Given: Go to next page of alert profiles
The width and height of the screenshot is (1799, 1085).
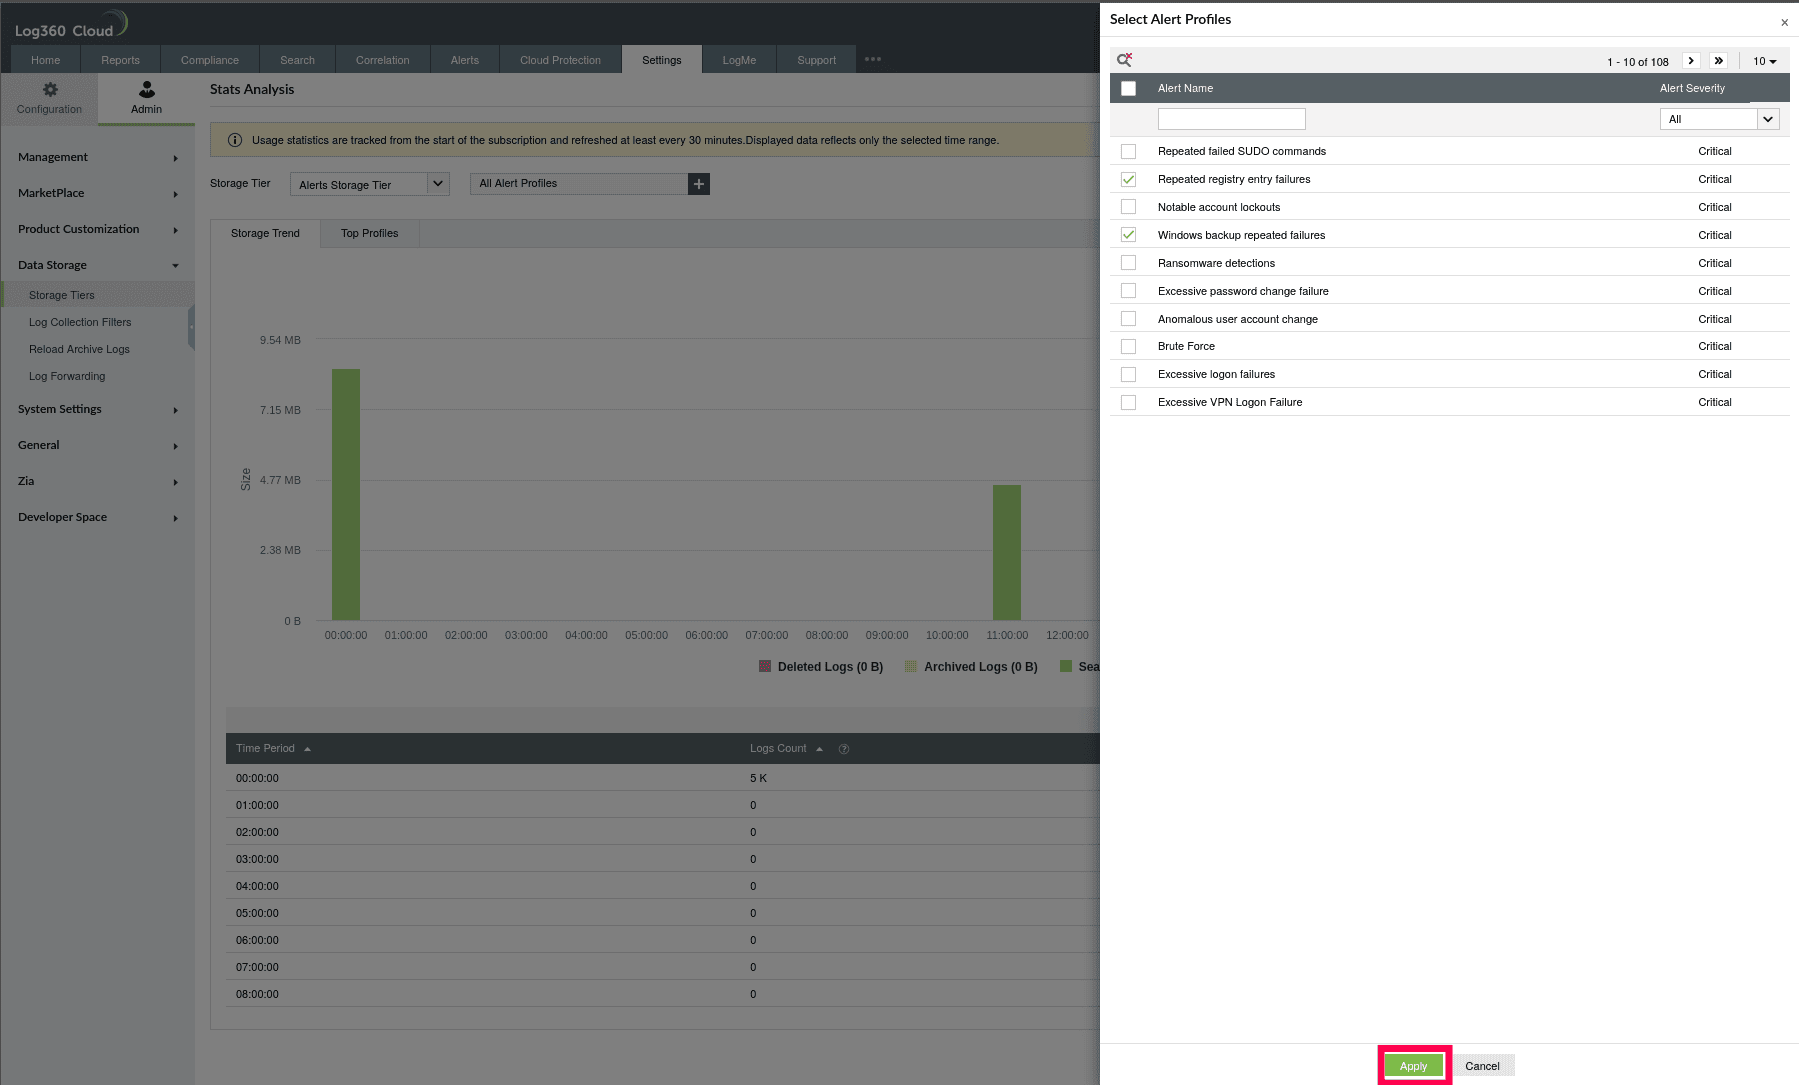Looking at the screenshot, I should point(1691,61).
